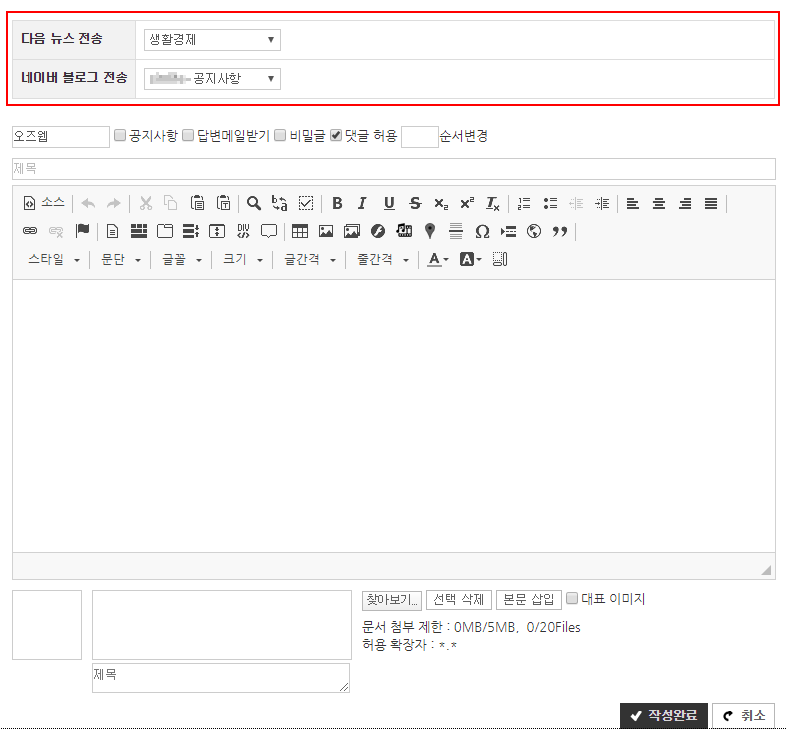787x729 pixels.
Task: Click the 찾아보기 browse button
Action: point(392,600)
